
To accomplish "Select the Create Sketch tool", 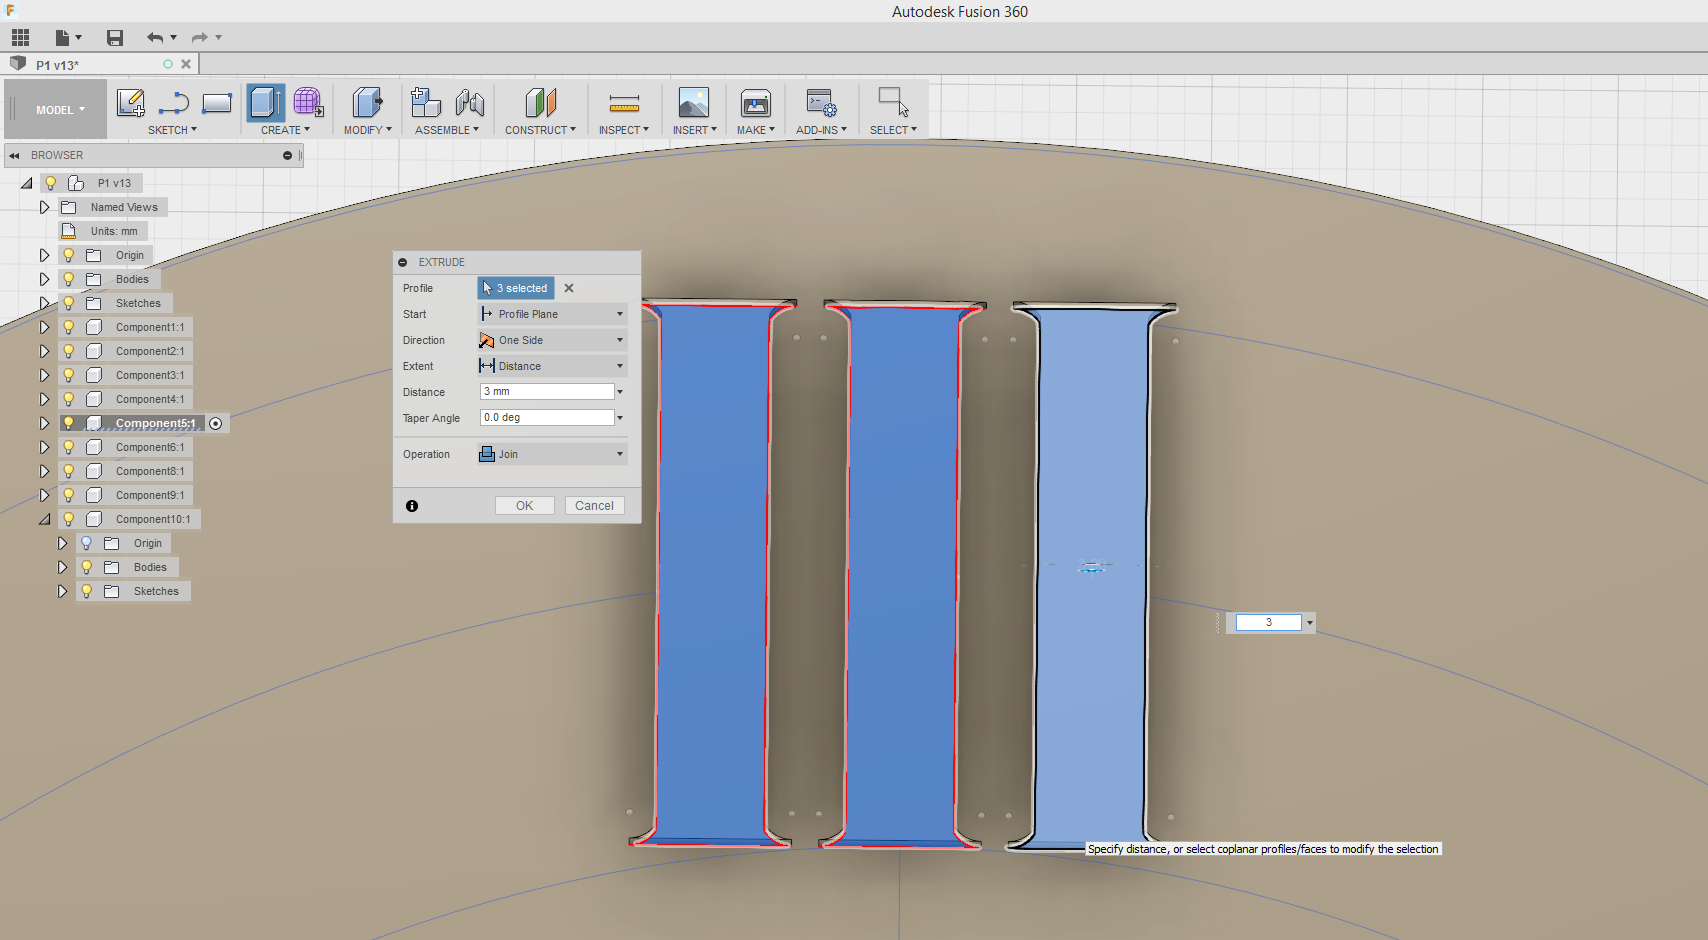I will 130,103.
